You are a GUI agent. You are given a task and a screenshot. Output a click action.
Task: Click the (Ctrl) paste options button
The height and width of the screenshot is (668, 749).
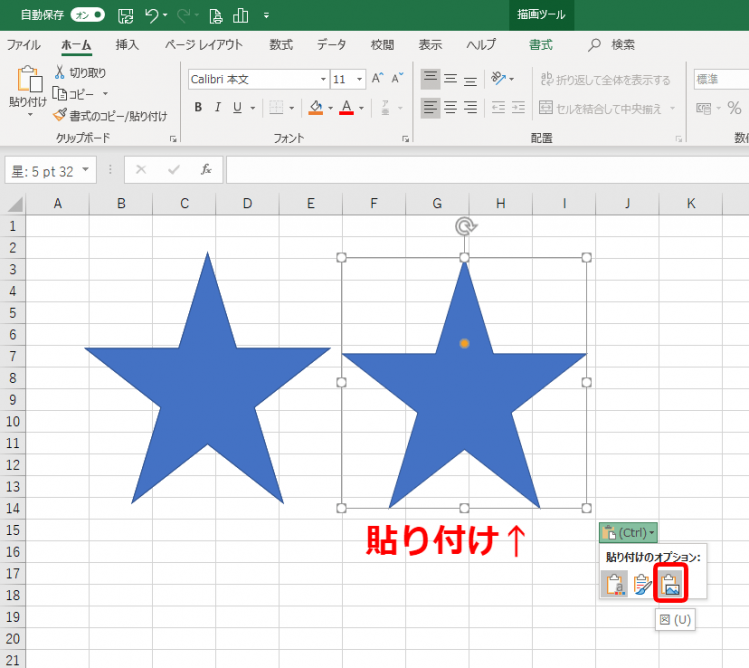tap(628, 532)
